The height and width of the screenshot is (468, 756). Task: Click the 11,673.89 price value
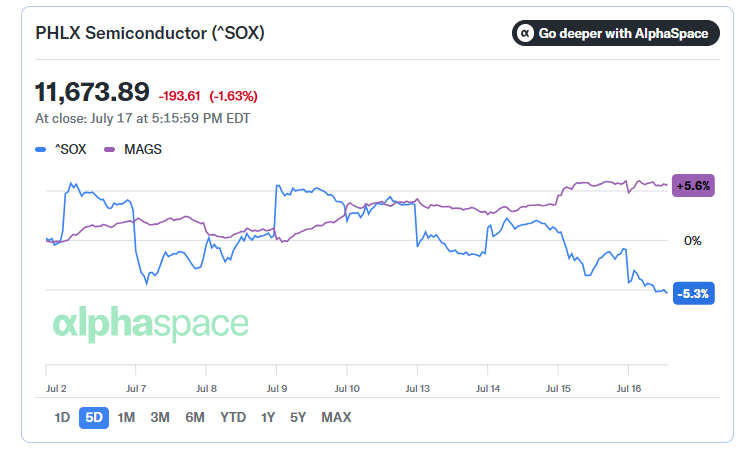93,92
